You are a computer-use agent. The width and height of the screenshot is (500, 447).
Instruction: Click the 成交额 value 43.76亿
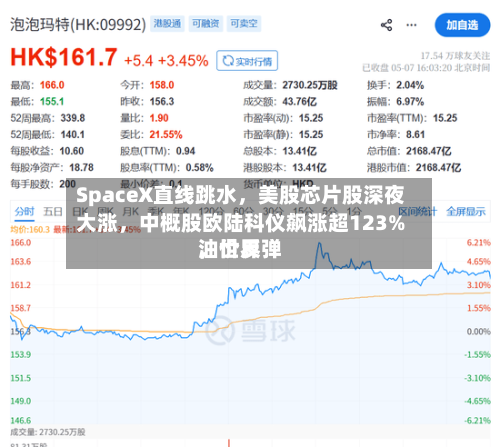point(299,101)
